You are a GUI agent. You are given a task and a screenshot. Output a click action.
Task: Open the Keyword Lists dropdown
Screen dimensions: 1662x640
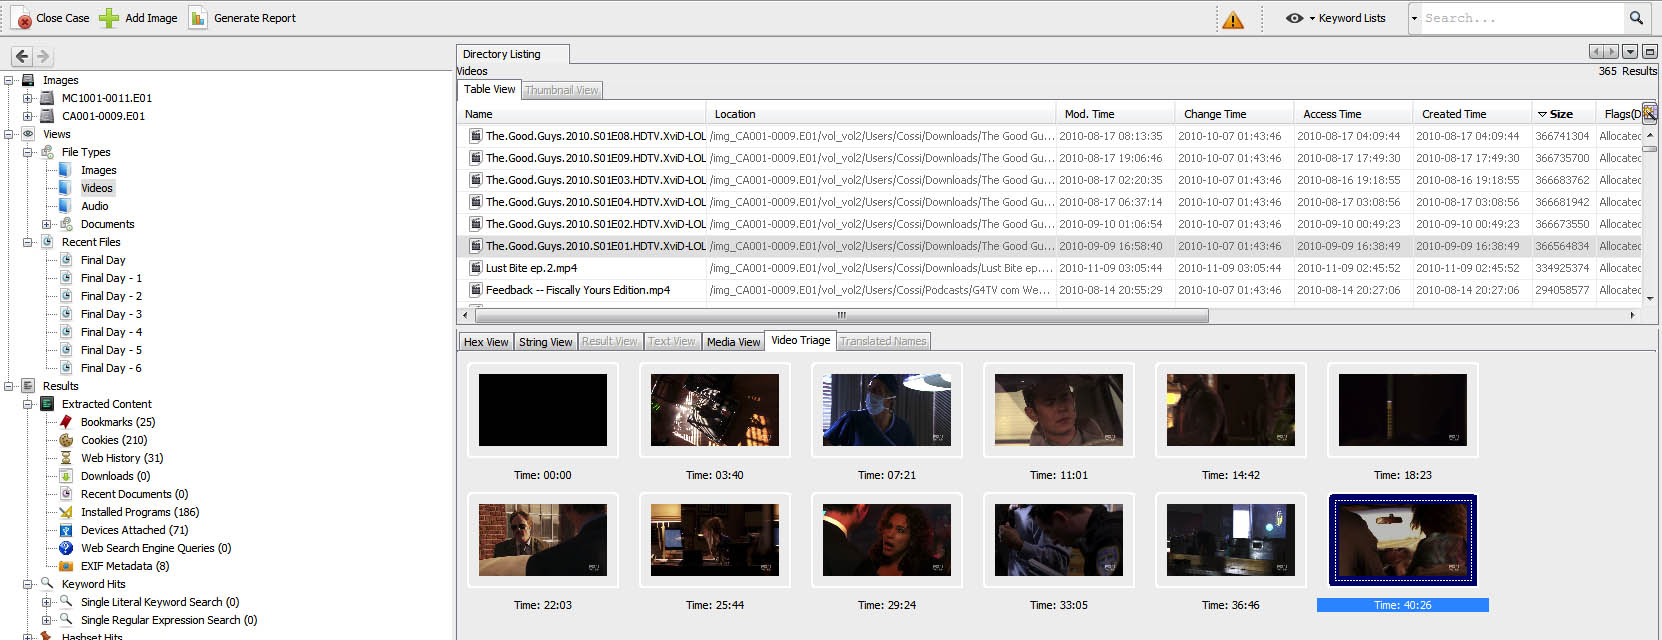click(1346, 18)
